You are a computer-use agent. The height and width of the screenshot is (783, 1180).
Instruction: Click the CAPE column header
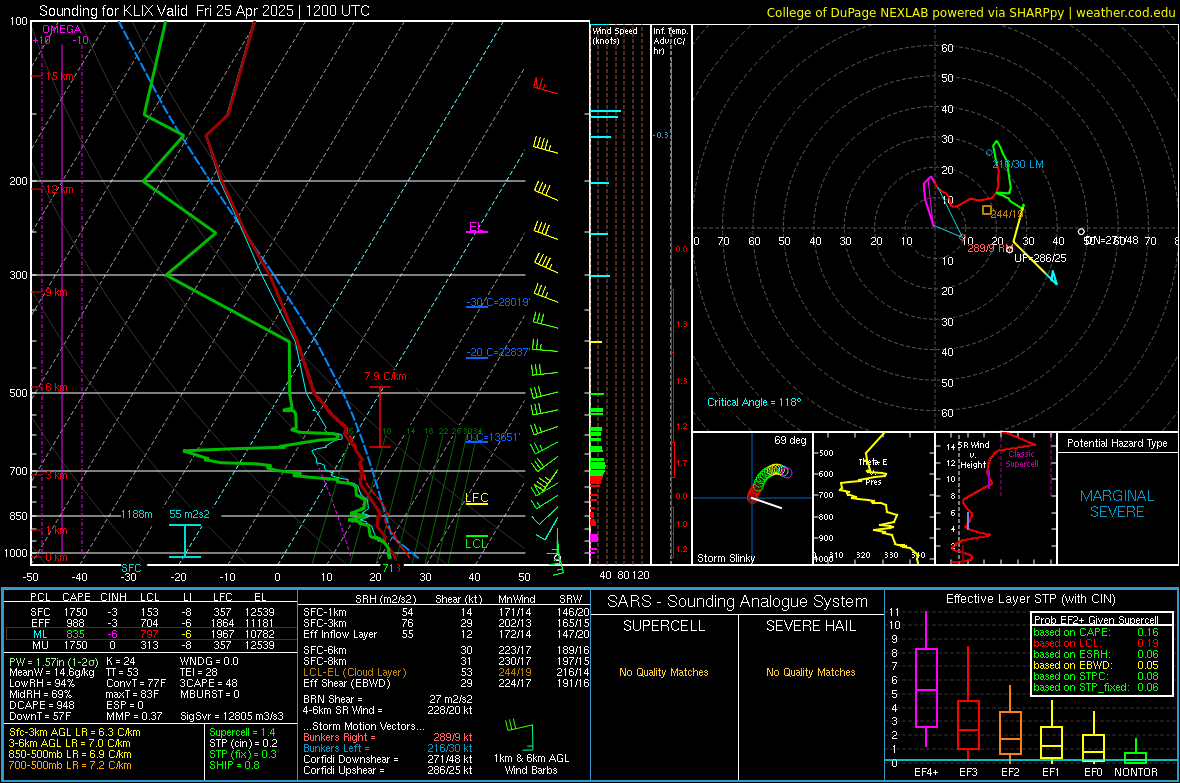coord(76,597)
